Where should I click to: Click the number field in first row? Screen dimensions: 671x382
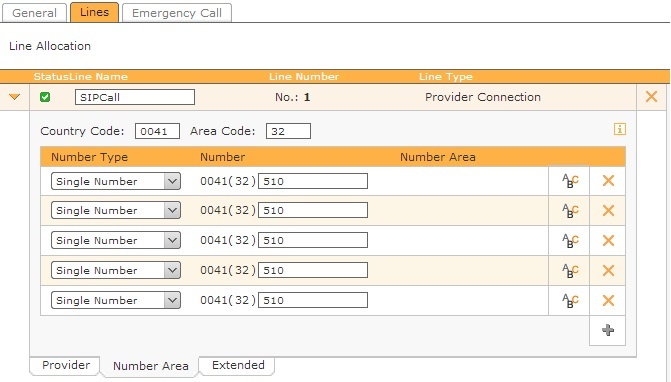point(313,181)
